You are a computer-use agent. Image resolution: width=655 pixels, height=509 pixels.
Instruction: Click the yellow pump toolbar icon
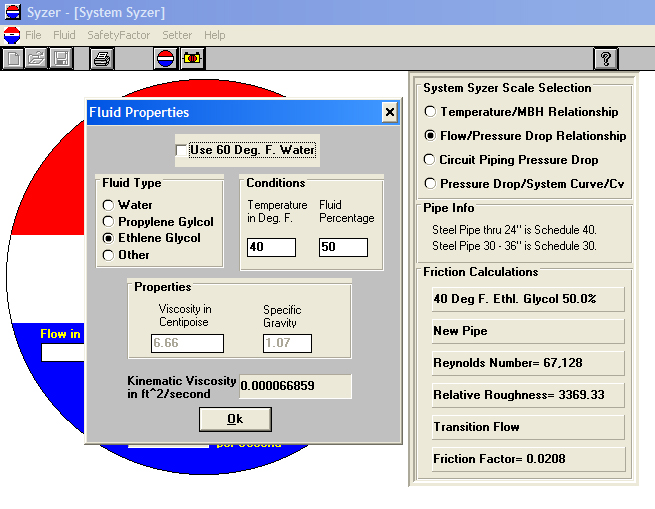pyautogui.click(x=192, y=59)
